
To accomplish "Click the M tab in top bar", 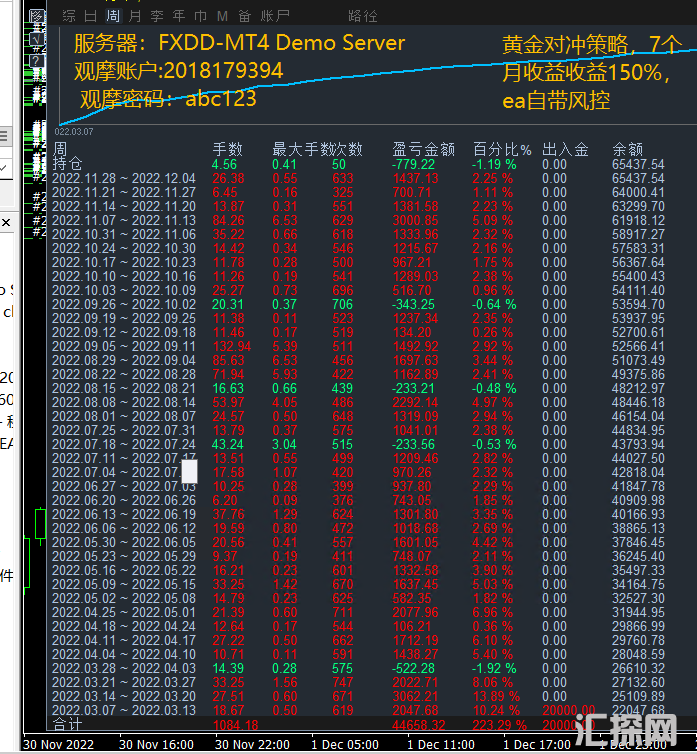I will [x=221, y=16].
